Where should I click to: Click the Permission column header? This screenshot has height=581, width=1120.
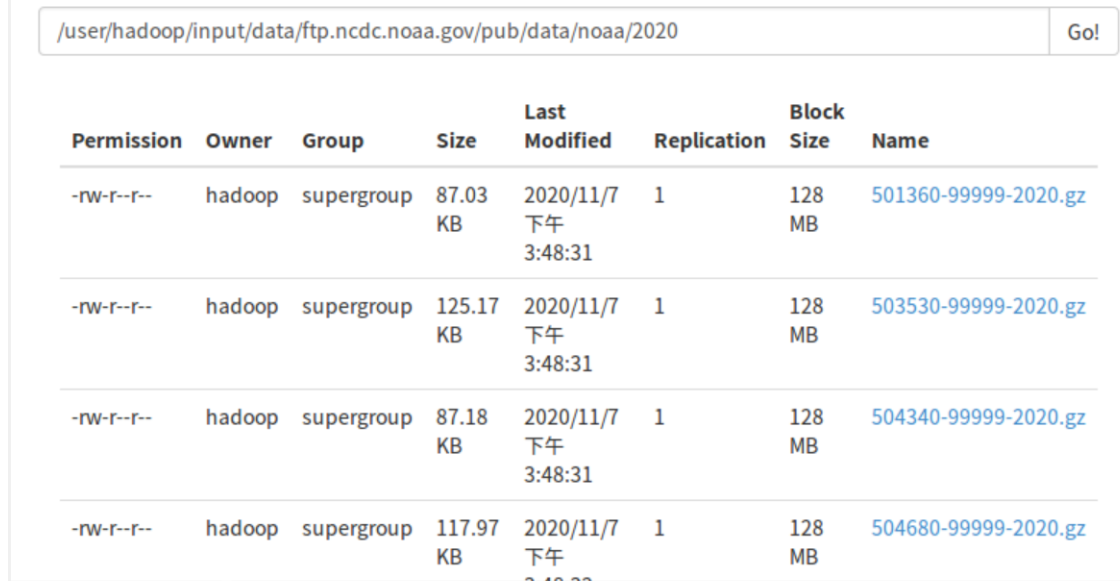(x=127, y=141)
